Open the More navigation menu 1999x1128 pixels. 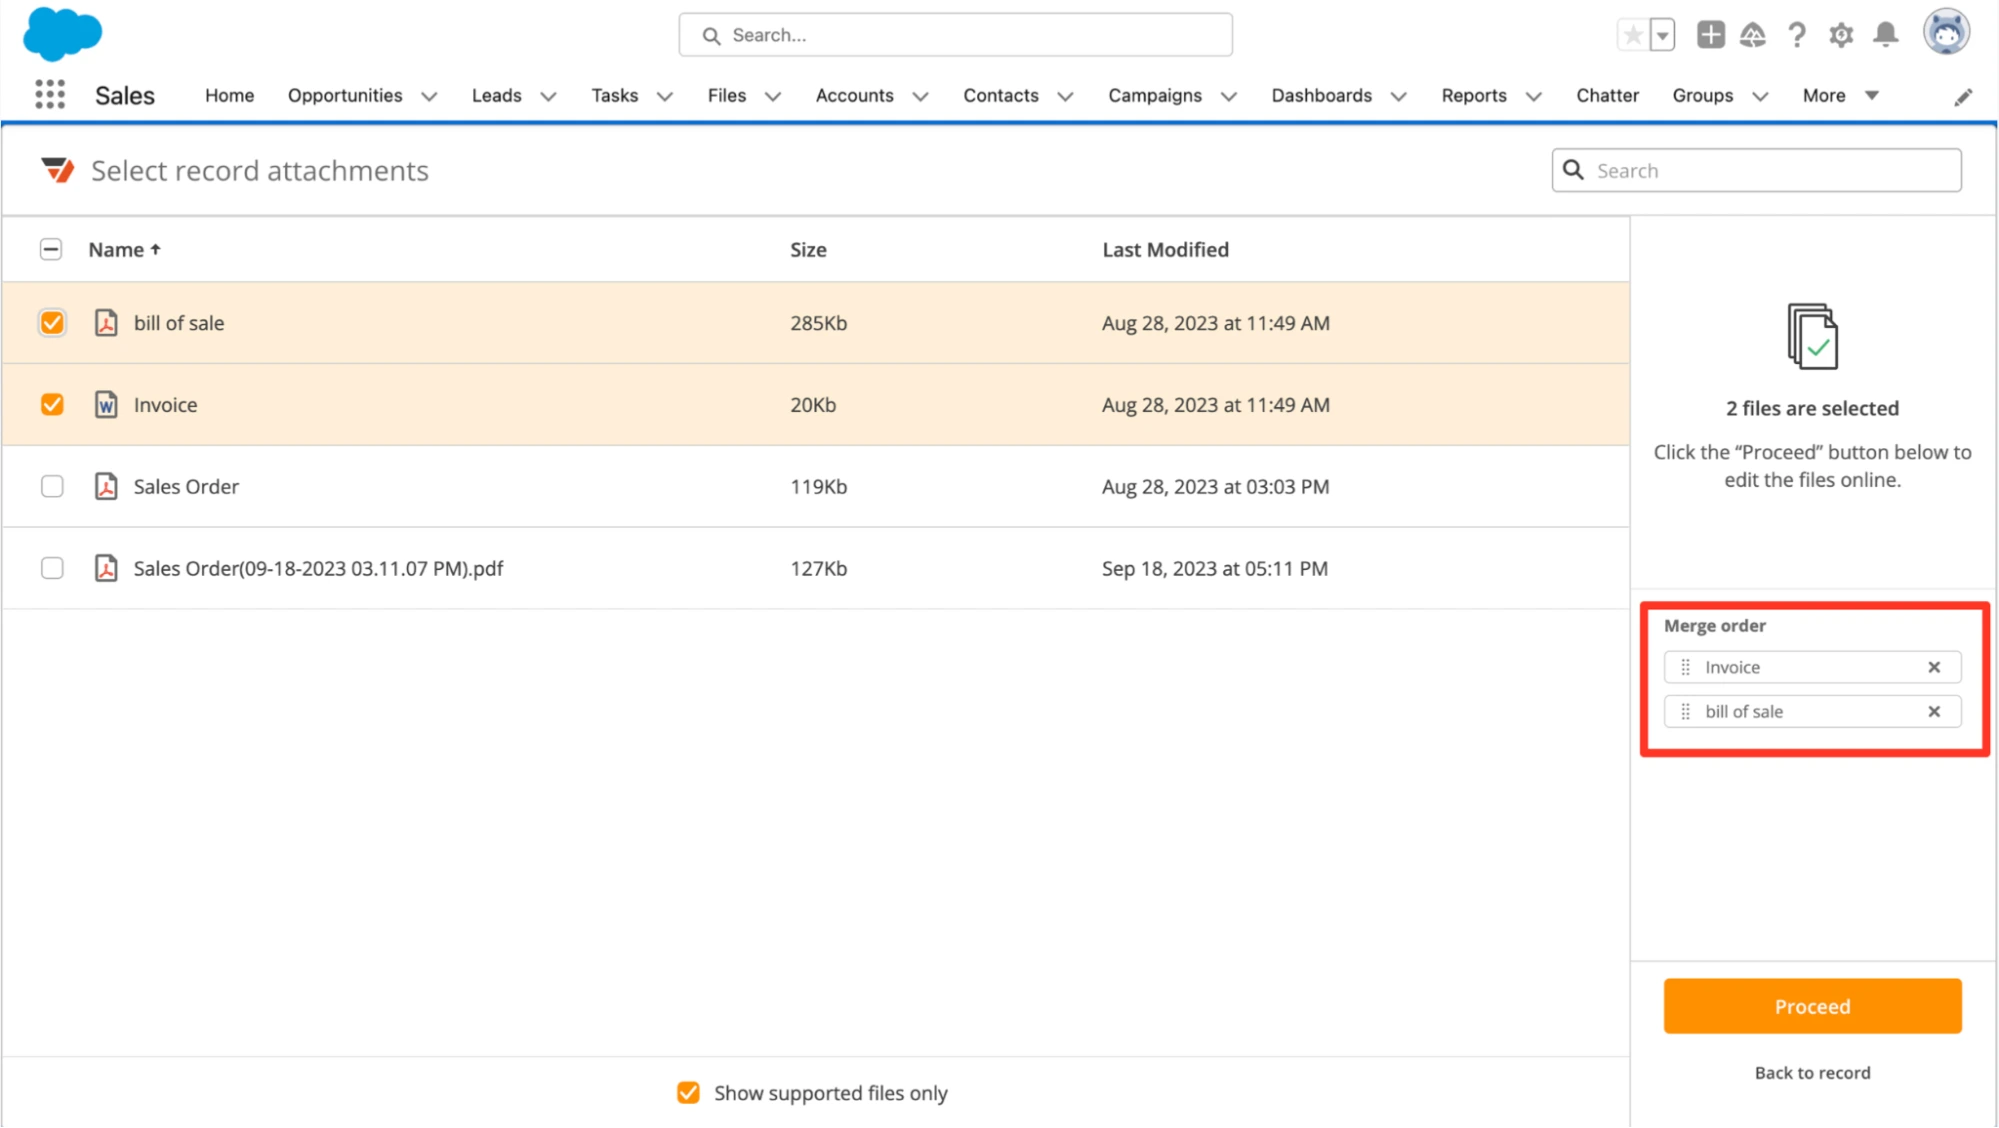[1840, 95]
